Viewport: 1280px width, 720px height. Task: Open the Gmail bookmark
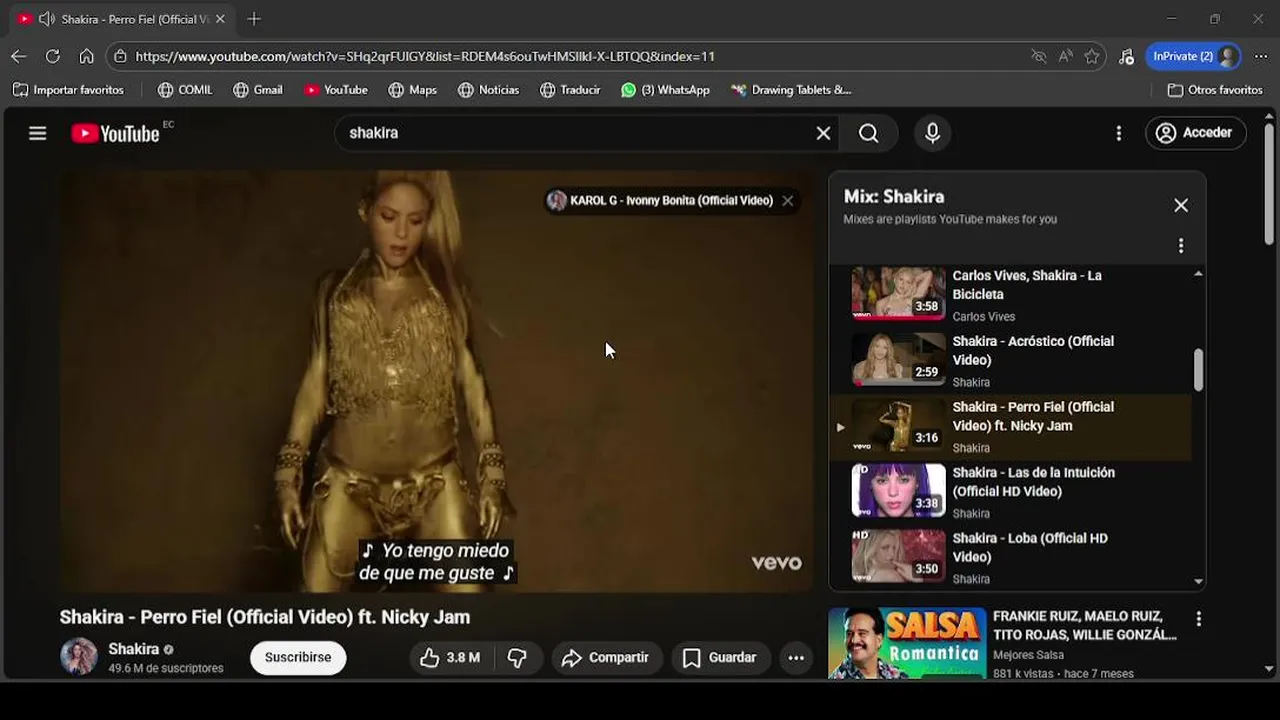coord(258,90)
